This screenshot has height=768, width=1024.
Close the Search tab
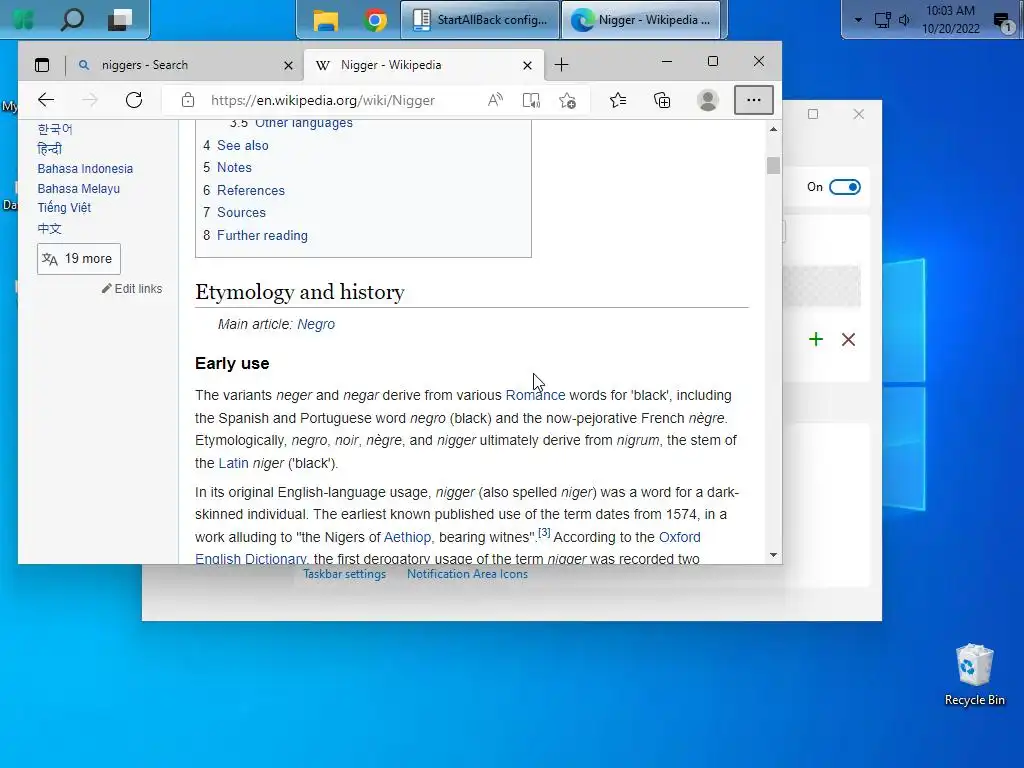pos(288,65)
